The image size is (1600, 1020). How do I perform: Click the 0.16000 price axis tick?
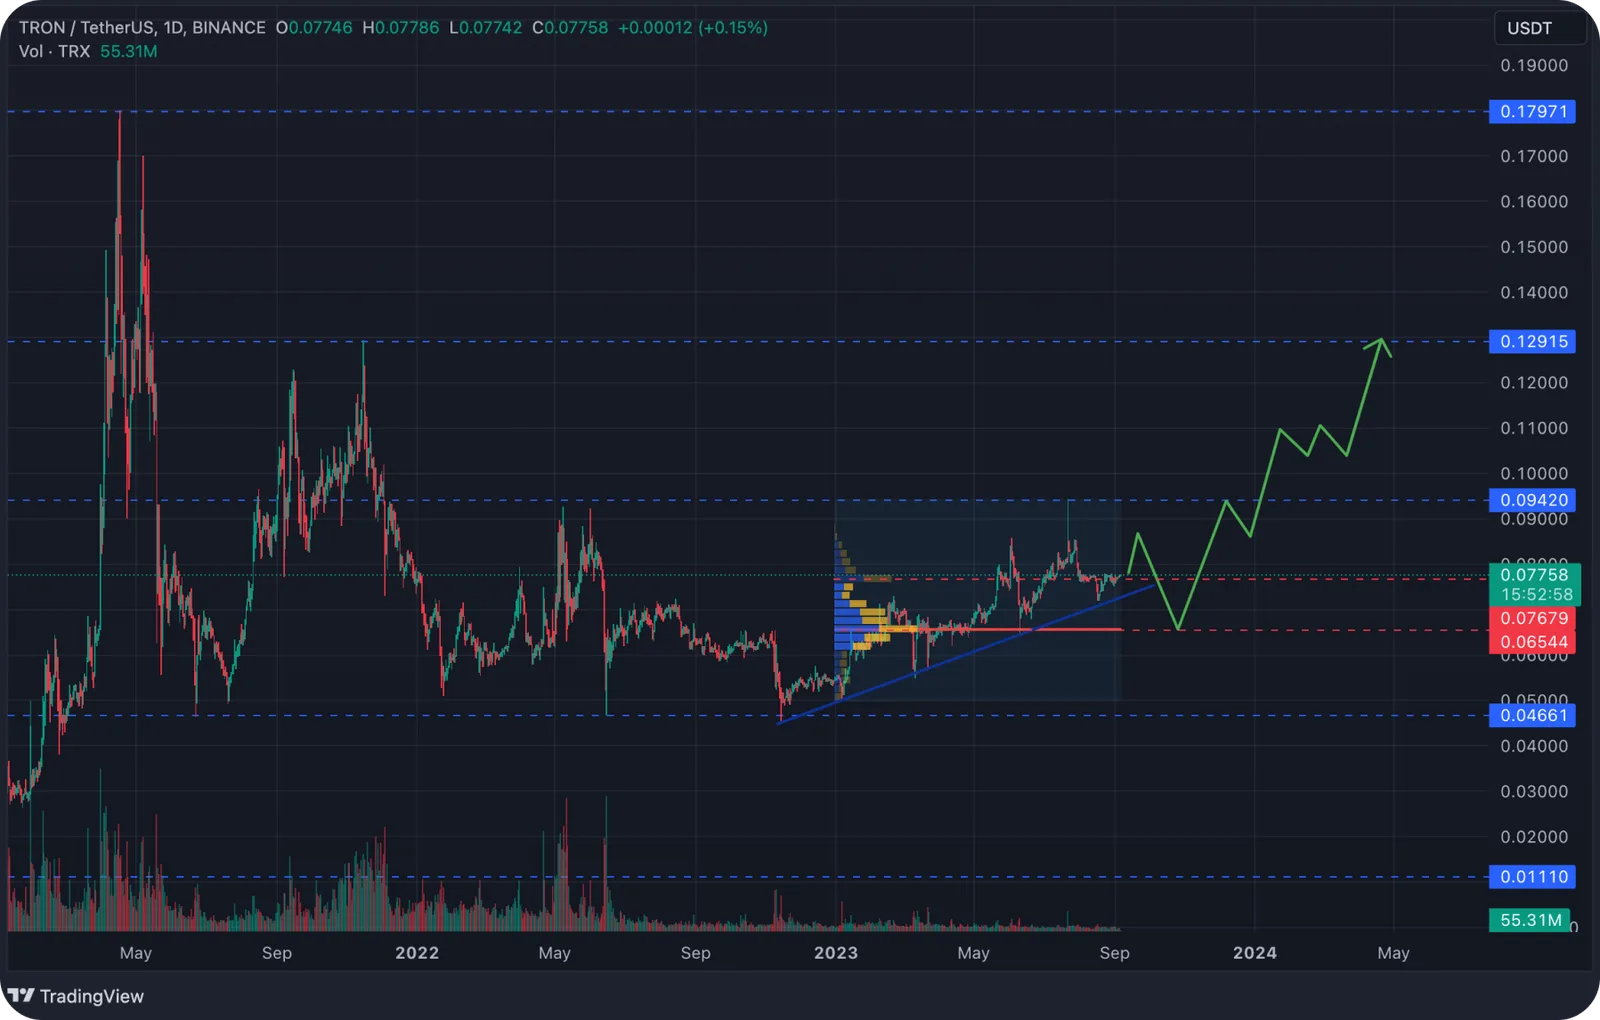[x=1534, y=202]
